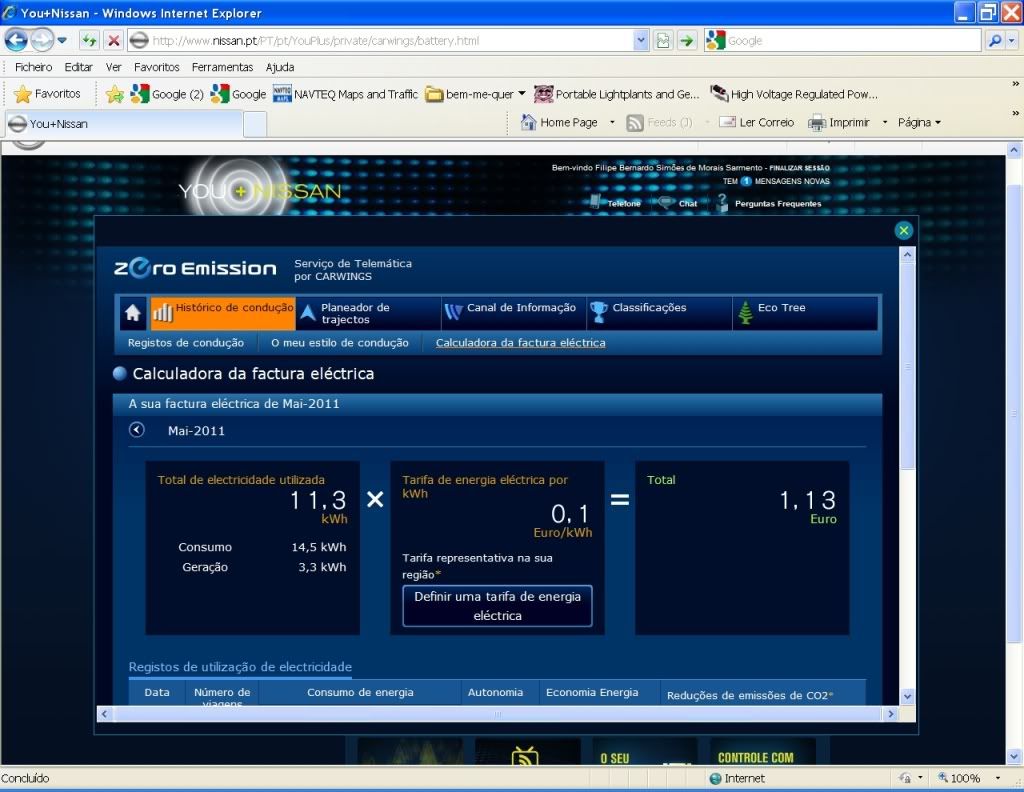
Task: Click Calculadora da factura eléctrica link
Action: tap(520, 343)
